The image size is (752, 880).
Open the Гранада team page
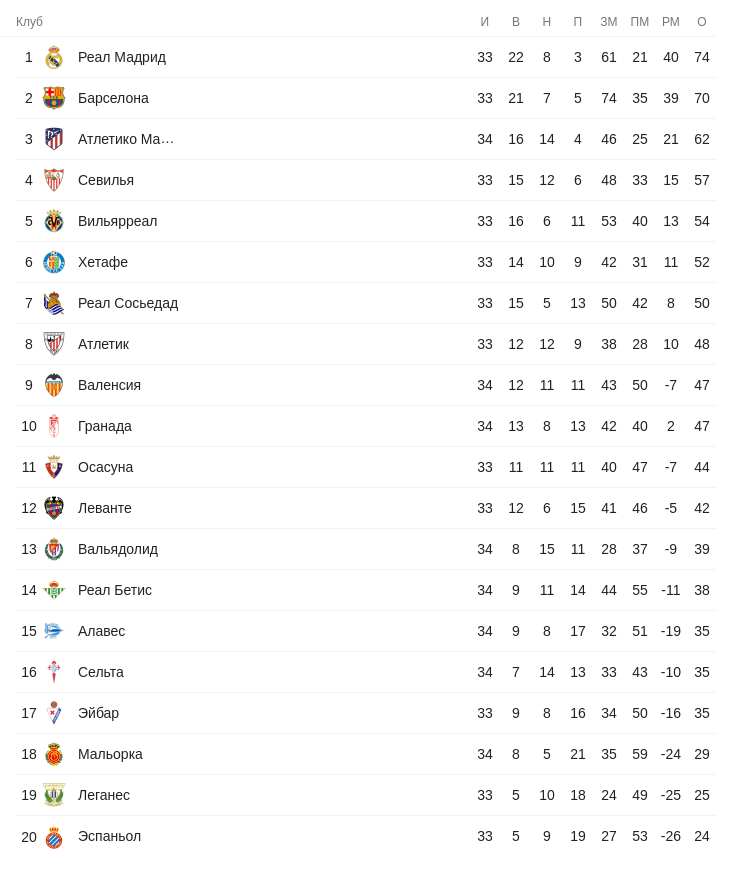click(x=105, y=426)
